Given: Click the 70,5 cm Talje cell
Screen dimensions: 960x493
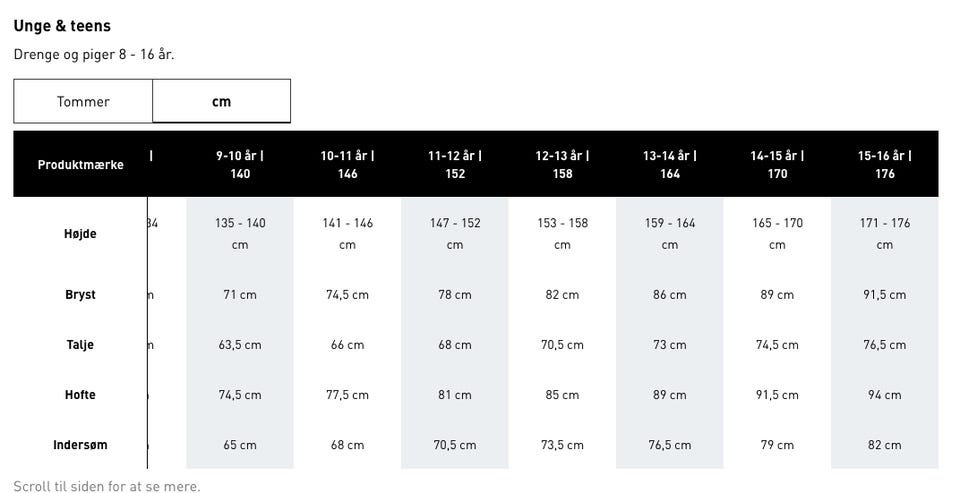Looking at the screenshot, I should click(562, 345).
